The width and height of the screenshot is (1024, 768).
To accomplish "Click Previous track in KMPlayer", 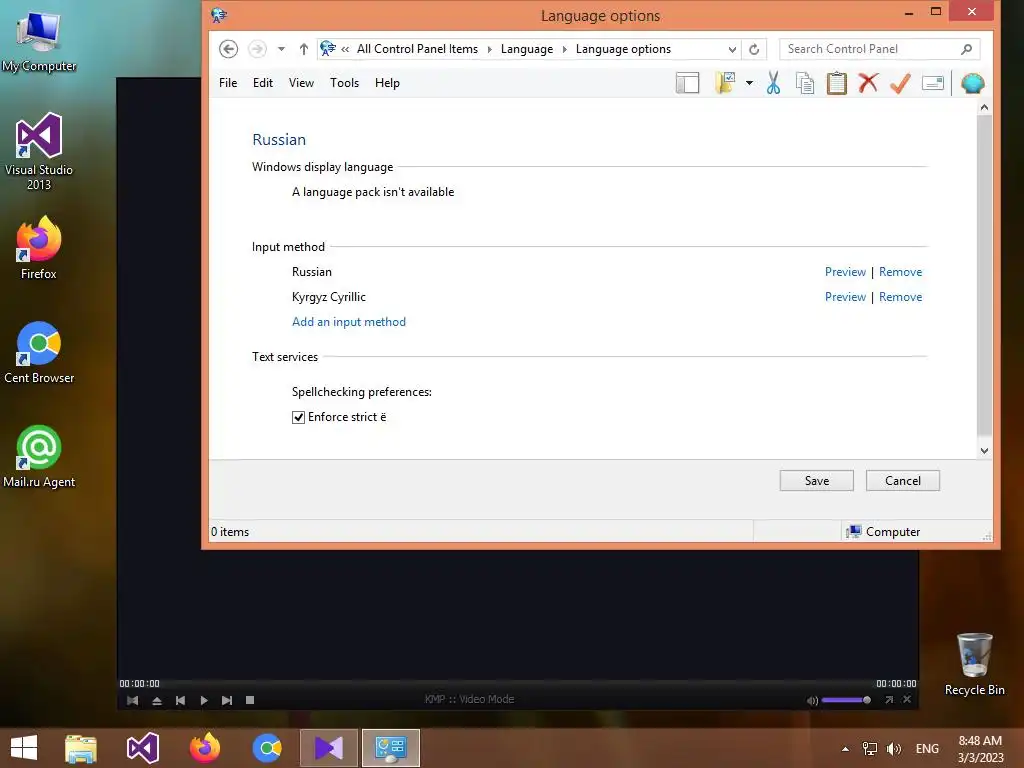I will 180,700.
